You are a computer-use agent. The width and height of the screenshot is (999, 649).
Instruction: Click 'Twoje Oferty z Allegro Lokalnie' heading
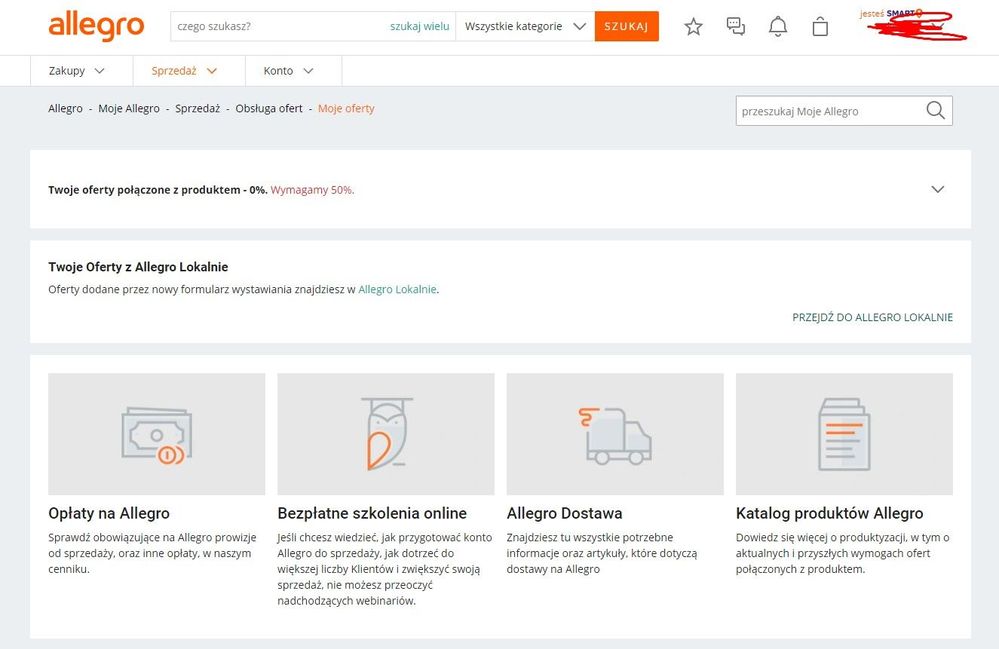(x=138, y=267)
